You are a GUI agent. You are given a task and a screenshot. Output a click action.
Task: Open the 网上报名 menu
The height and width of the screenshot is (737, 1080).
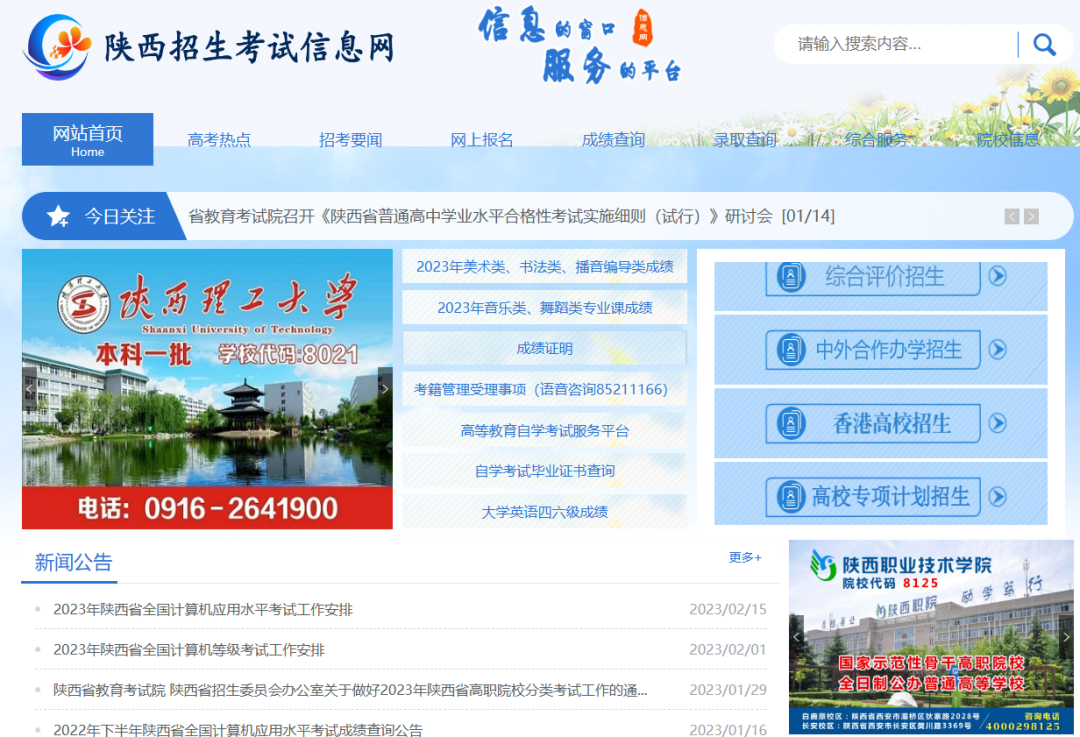tap(482, 140)
